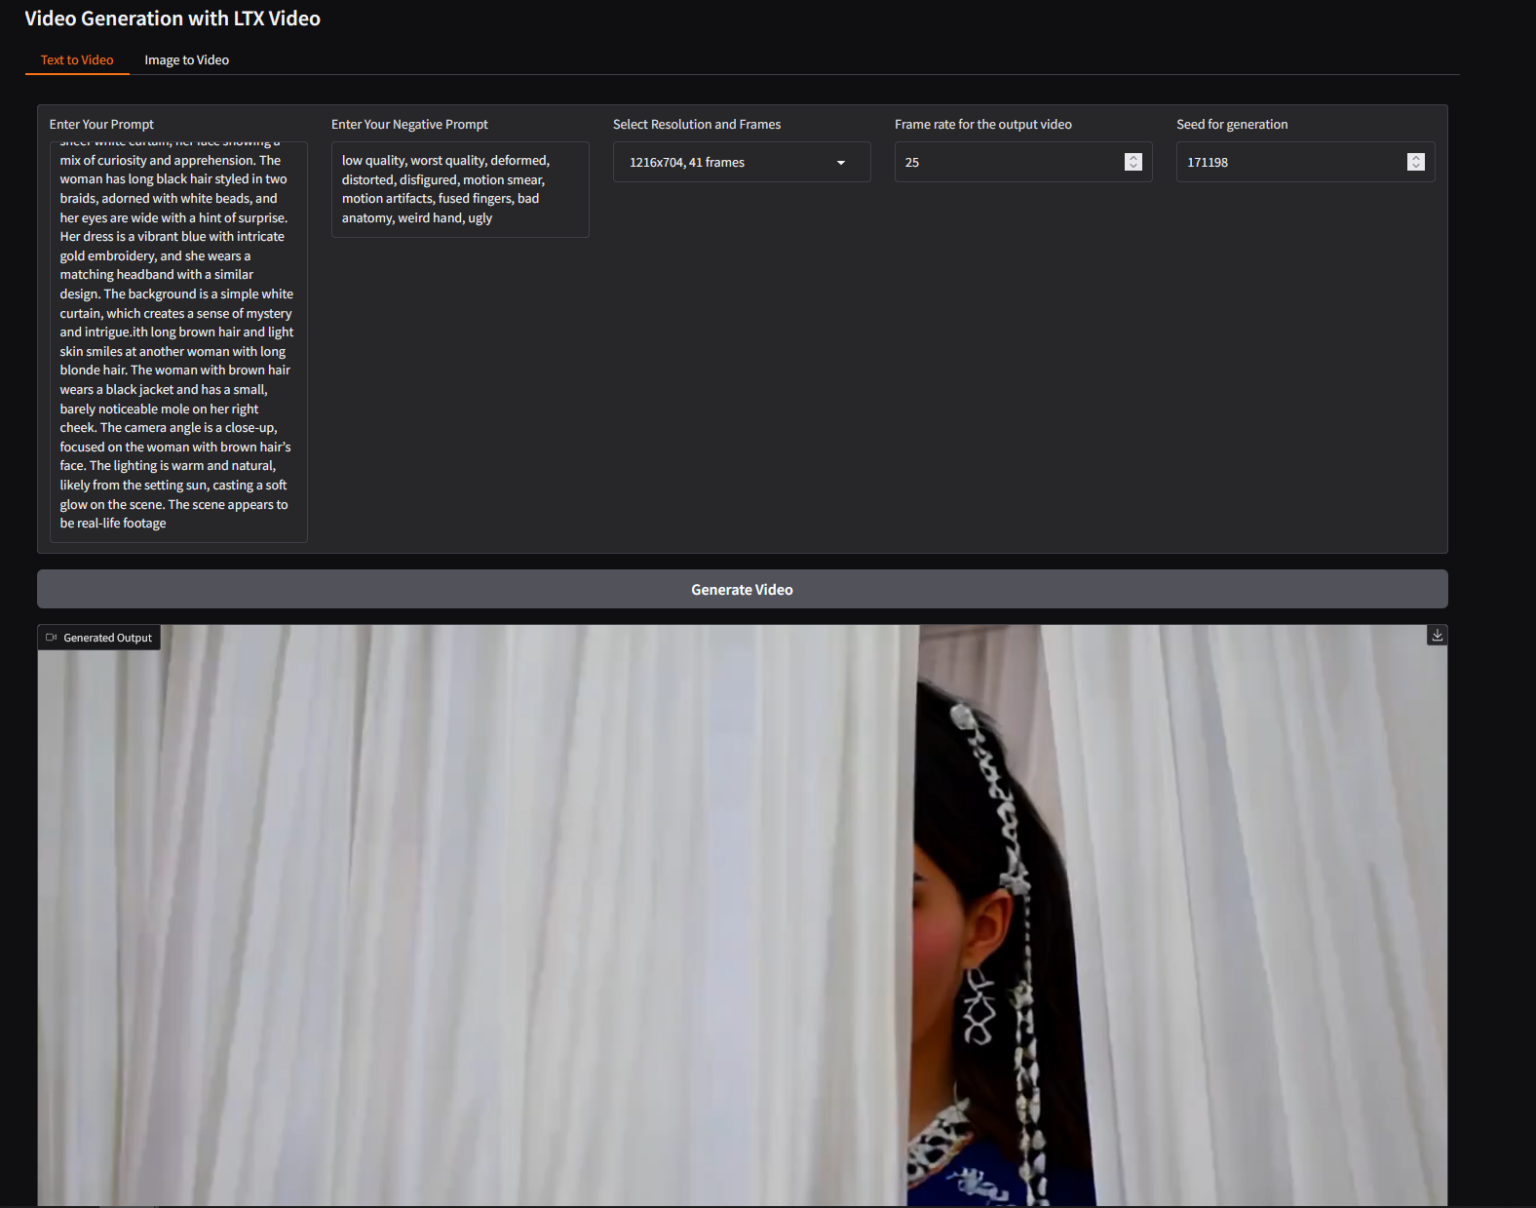Click the Video Generation with LTX Video heading
This screenshot has height=1208, width=1536.
coord(172,19)
